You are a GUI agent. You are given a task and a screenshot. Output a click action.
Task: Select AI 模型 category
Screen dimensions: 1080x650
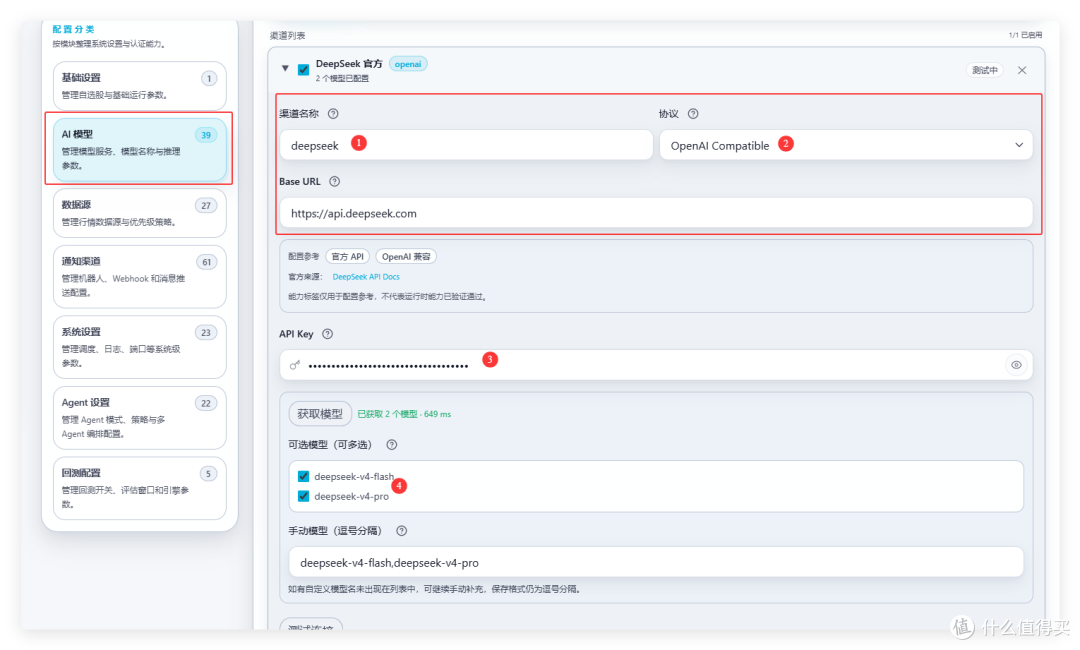(x=140, y=149)
